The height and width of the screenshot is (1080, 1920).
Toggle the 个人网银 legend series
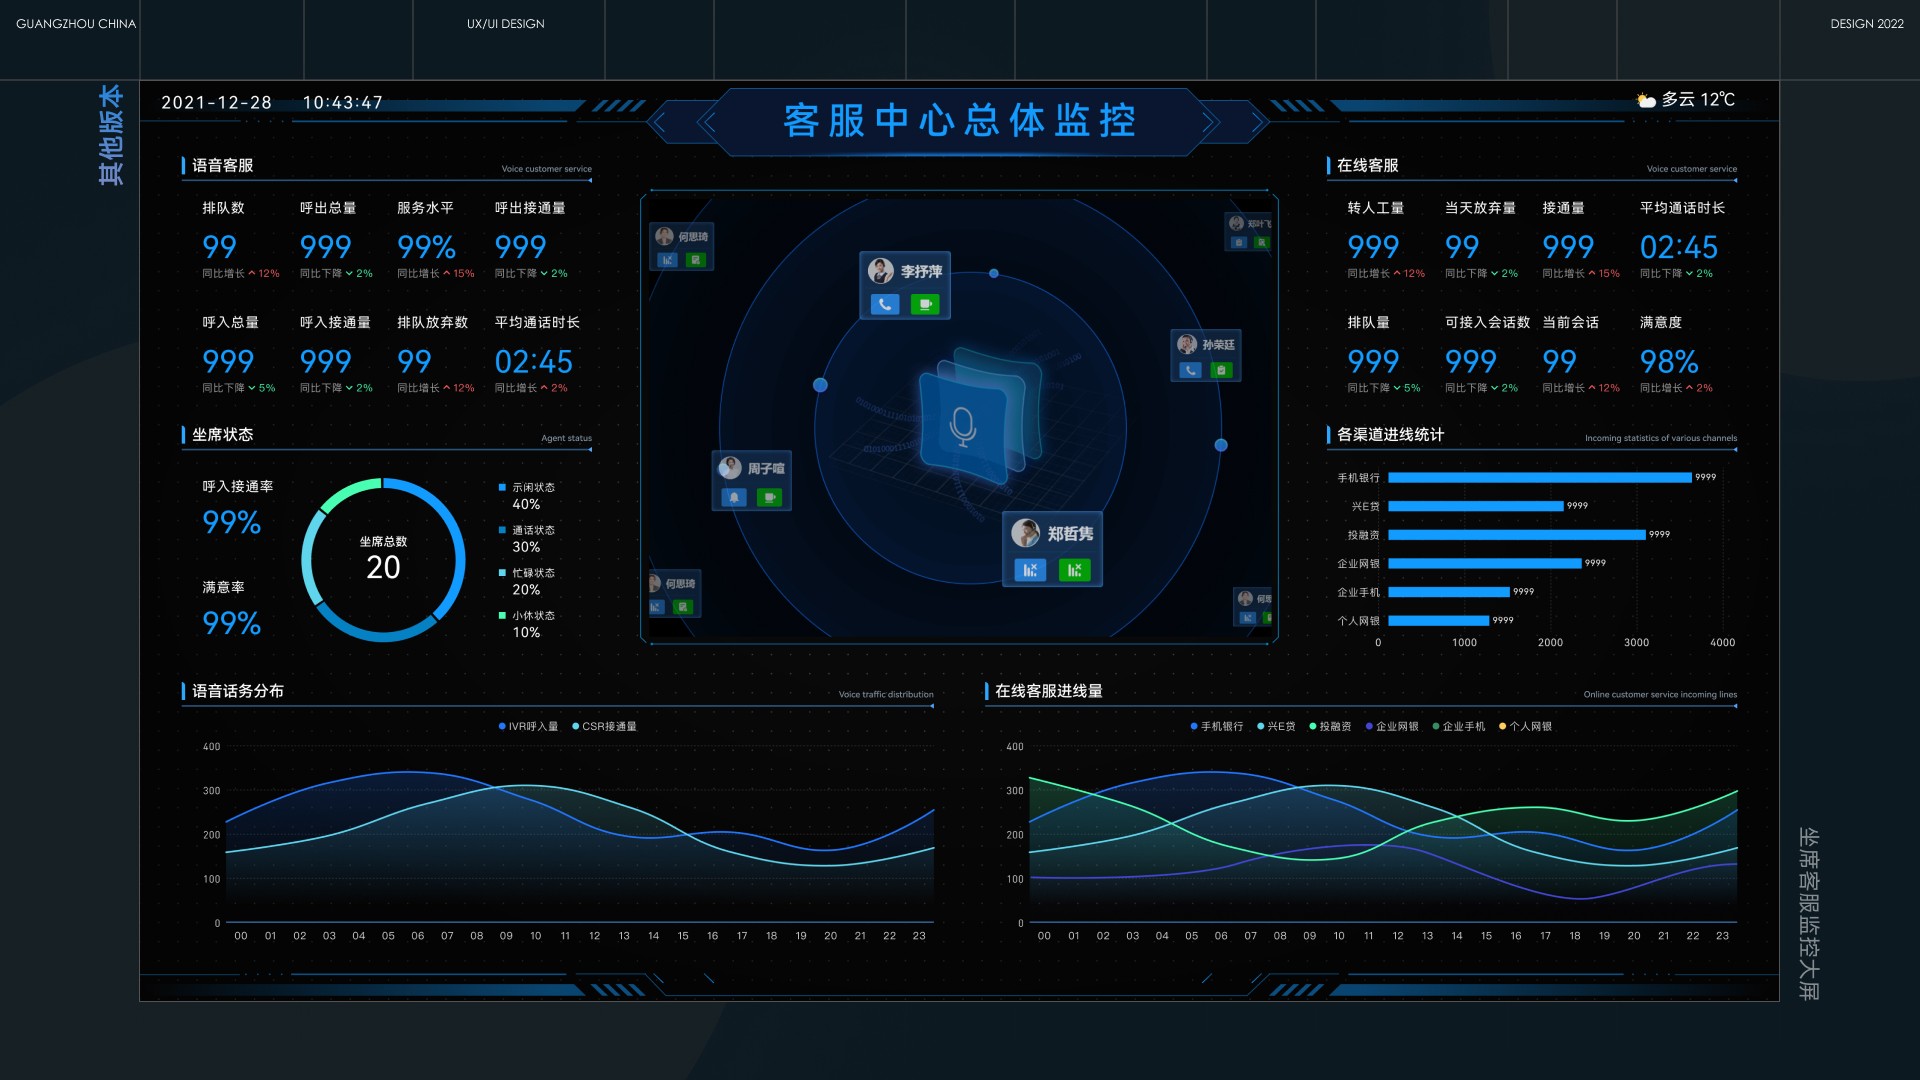[1525, 727]
